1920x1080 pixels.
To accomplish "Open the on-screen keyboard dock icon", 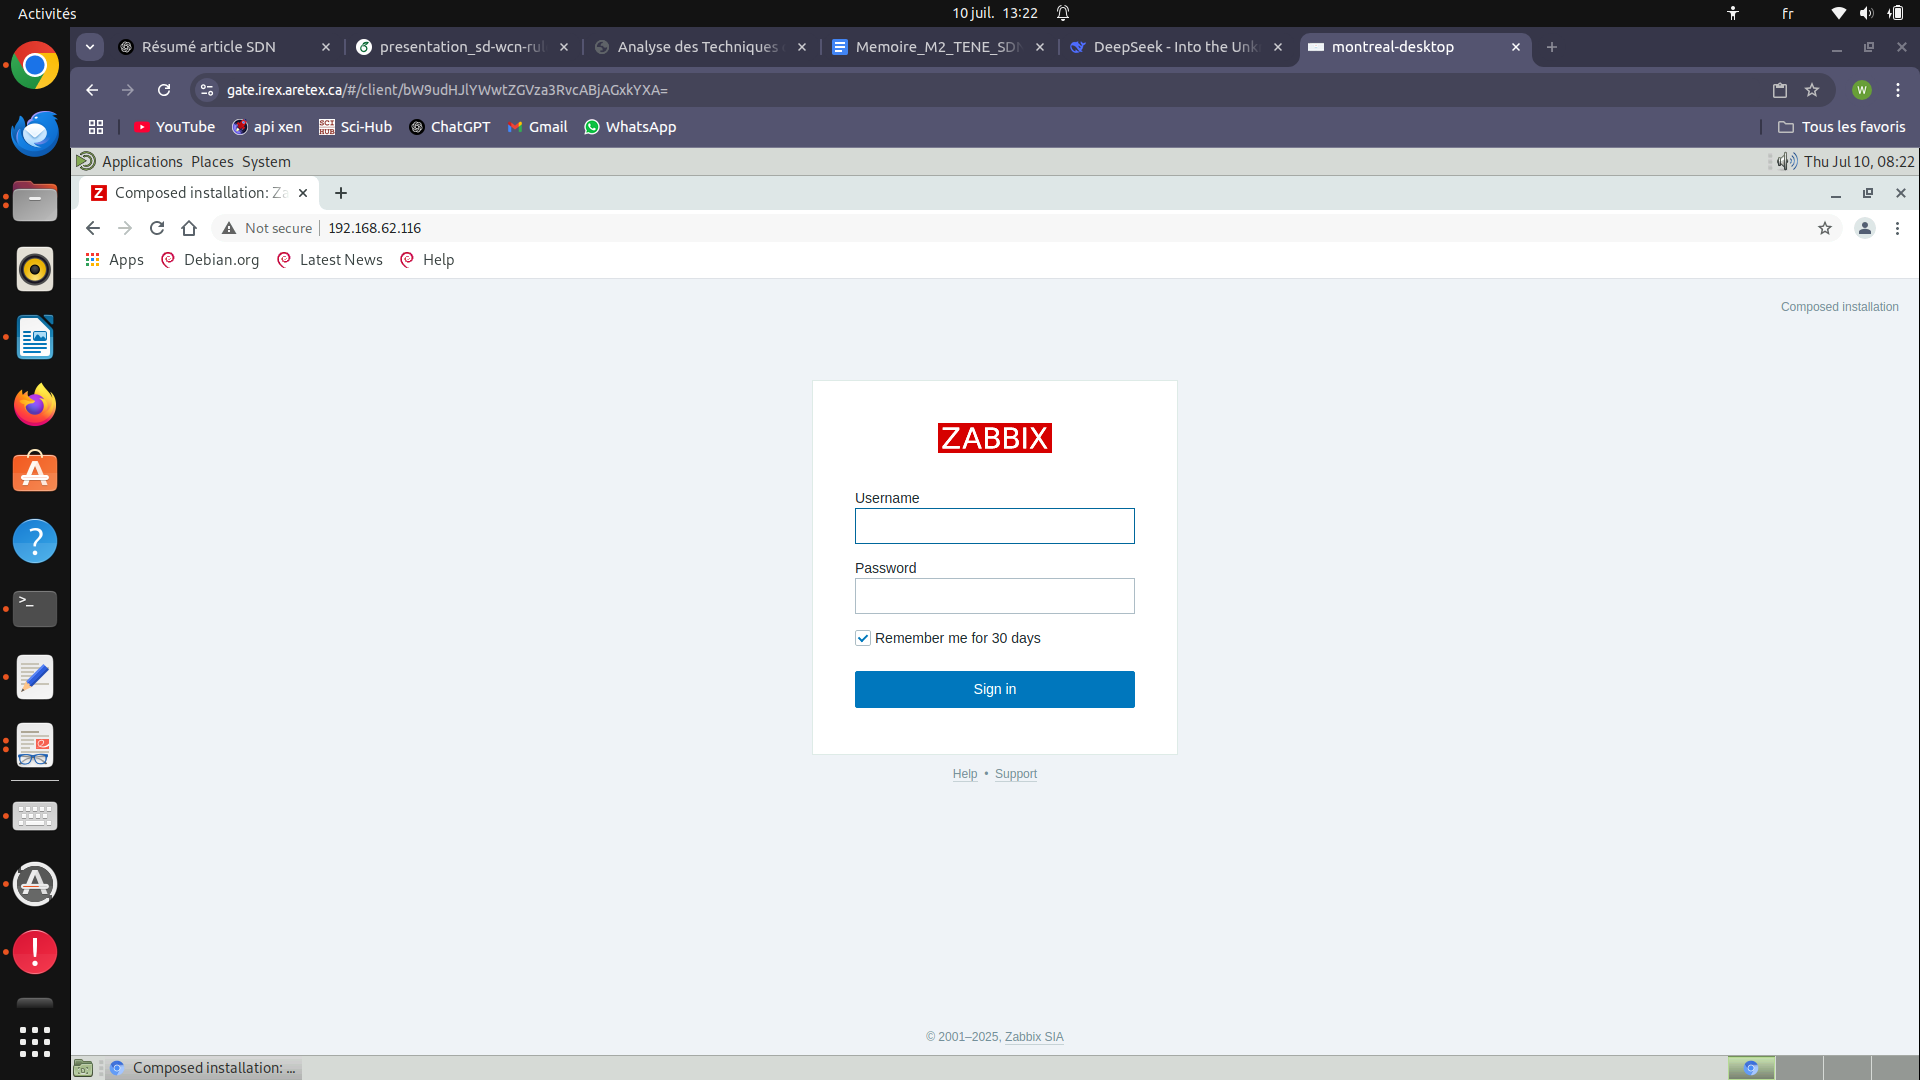I will click(35, 816).
